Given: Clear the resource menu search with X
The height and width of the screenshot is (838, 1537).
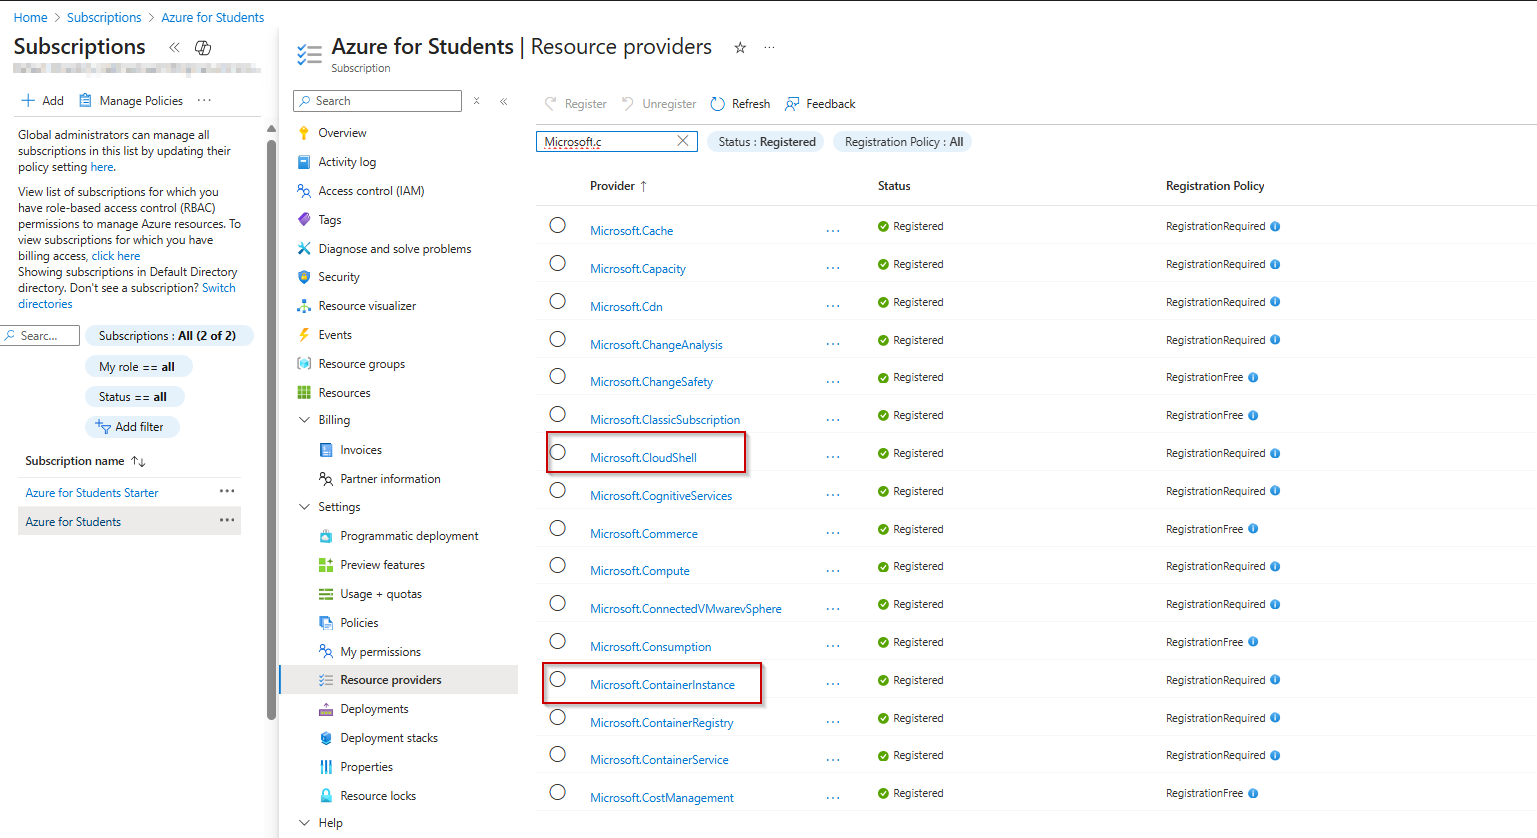Looking at the screenshot, I should 476,101.
